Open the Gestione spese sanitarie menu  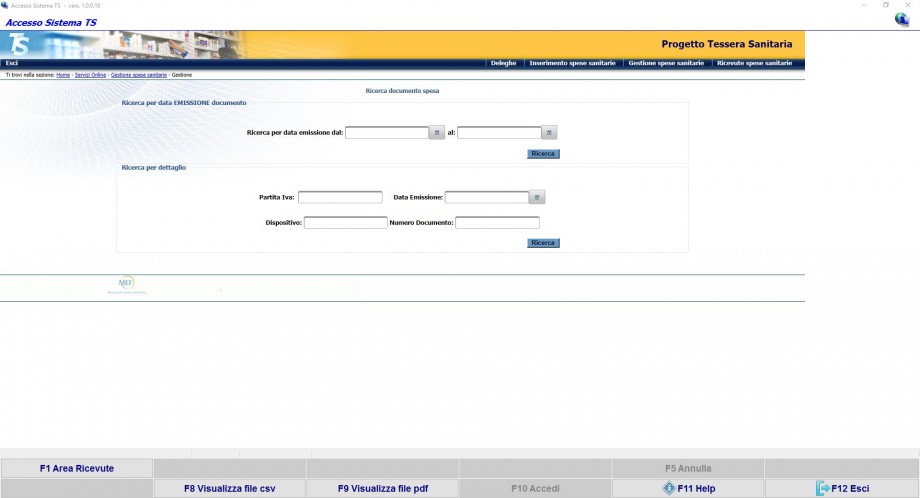pos(665,63)
